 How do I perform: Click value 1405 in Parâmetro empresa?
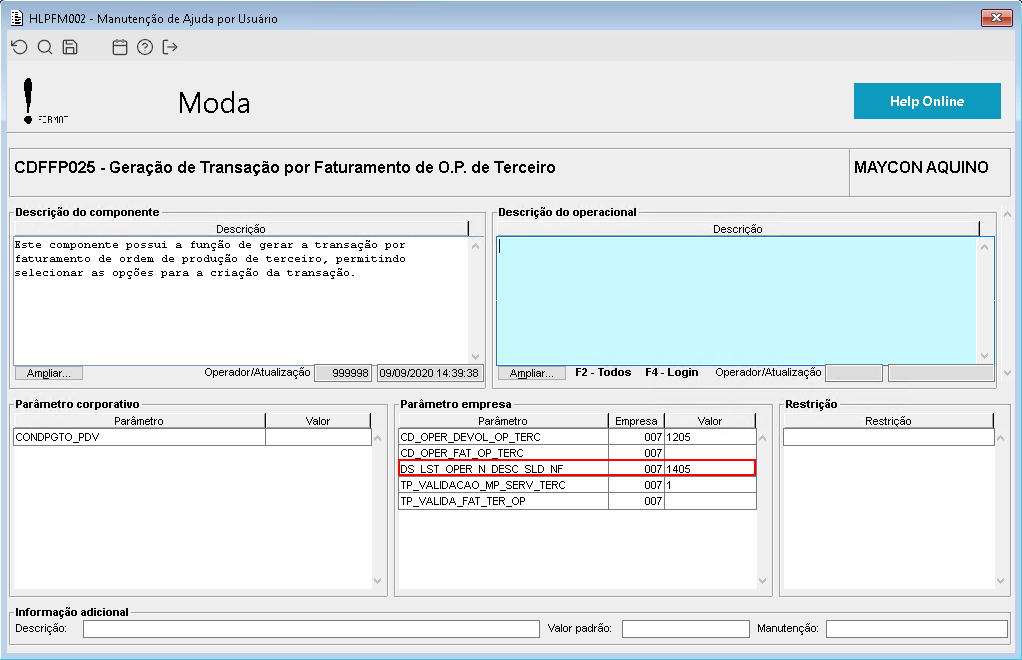click(710, 469)
